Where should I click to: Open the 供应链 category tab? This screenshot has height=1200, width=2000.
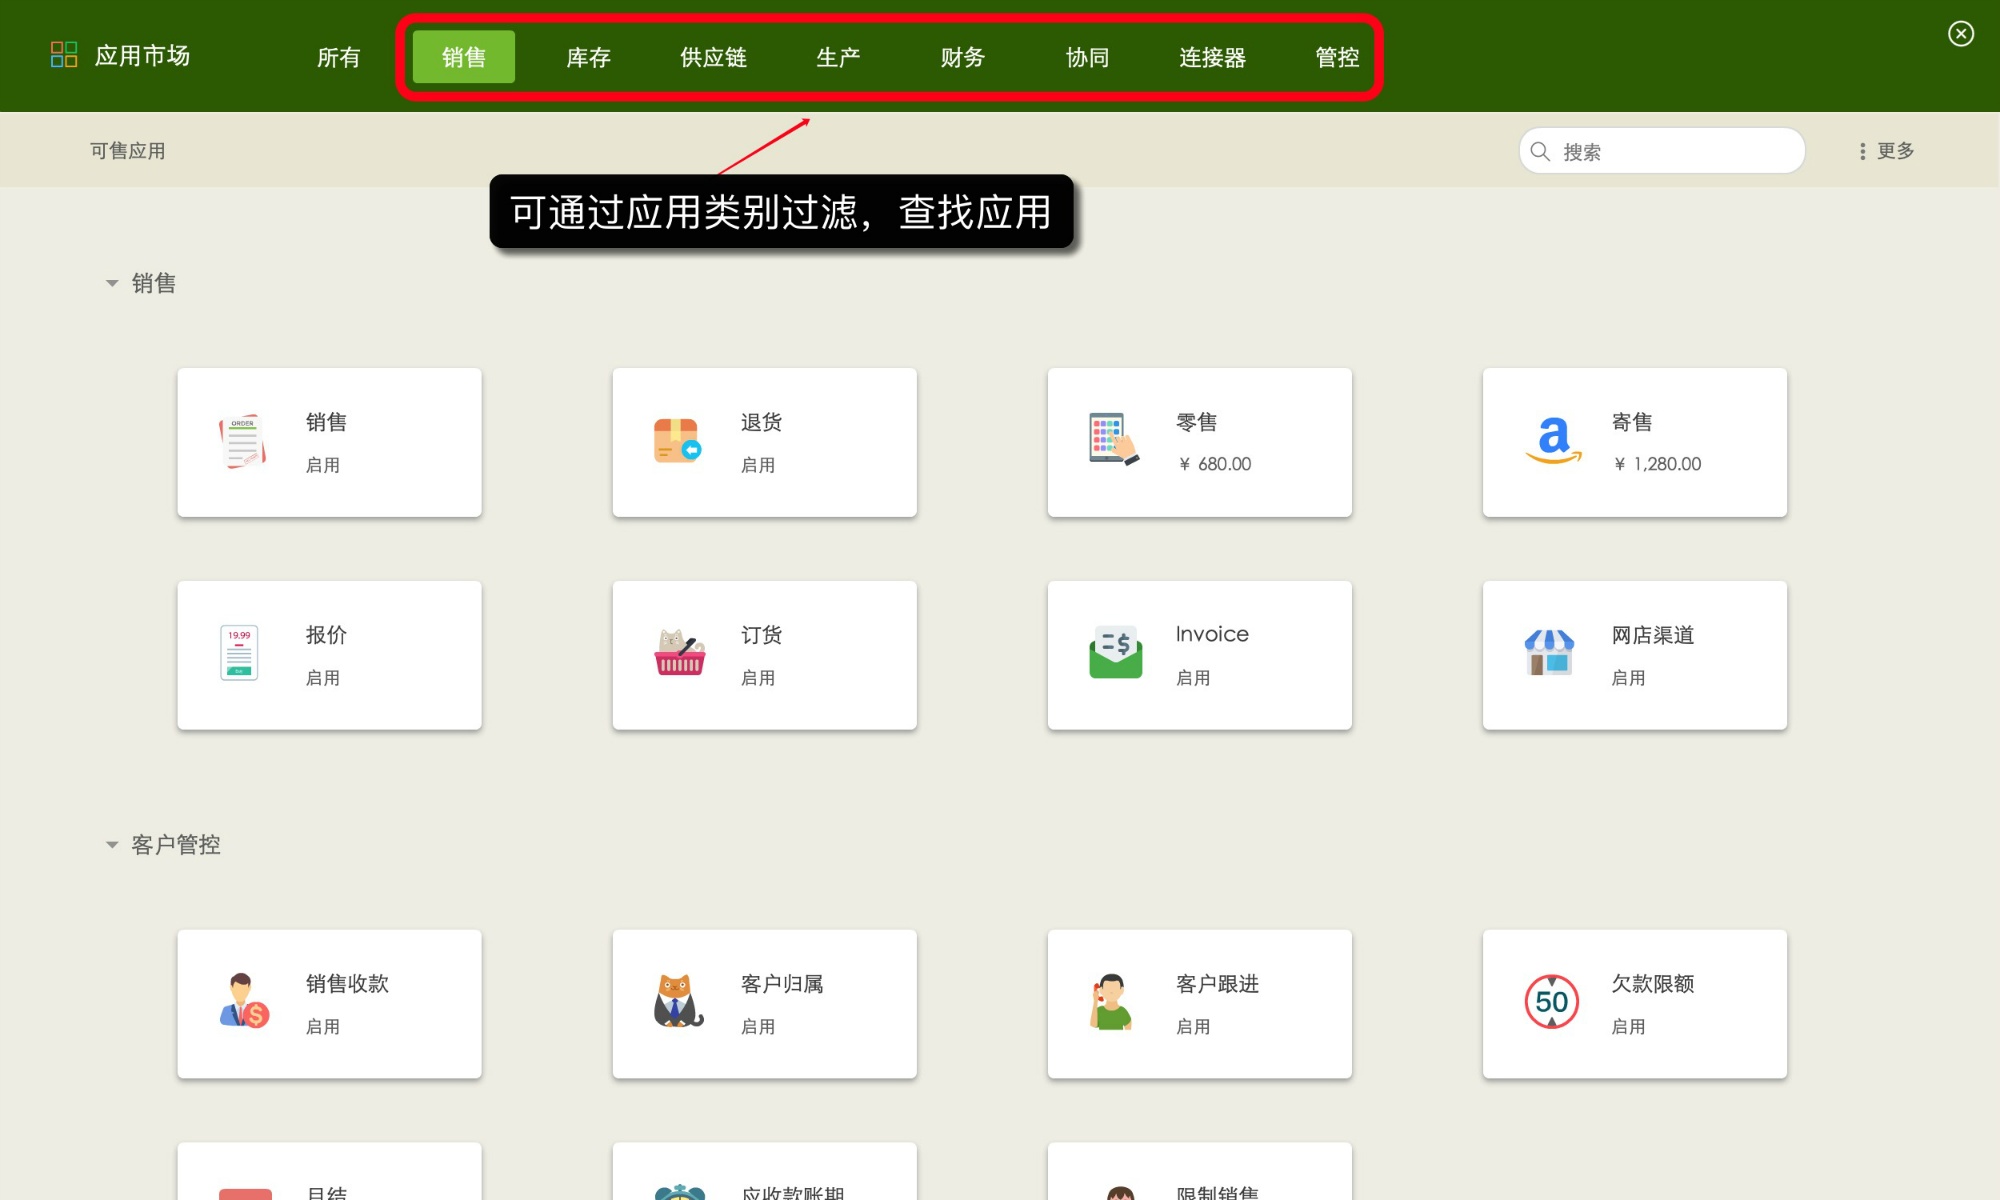[x=714, y=57]
